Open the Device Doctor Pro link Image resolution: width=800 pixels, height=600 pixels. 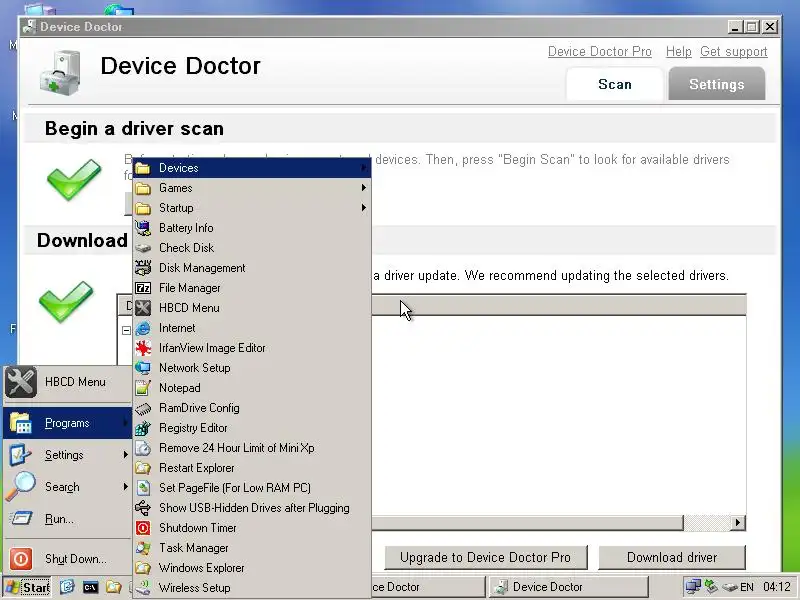(x=599, y=52)
